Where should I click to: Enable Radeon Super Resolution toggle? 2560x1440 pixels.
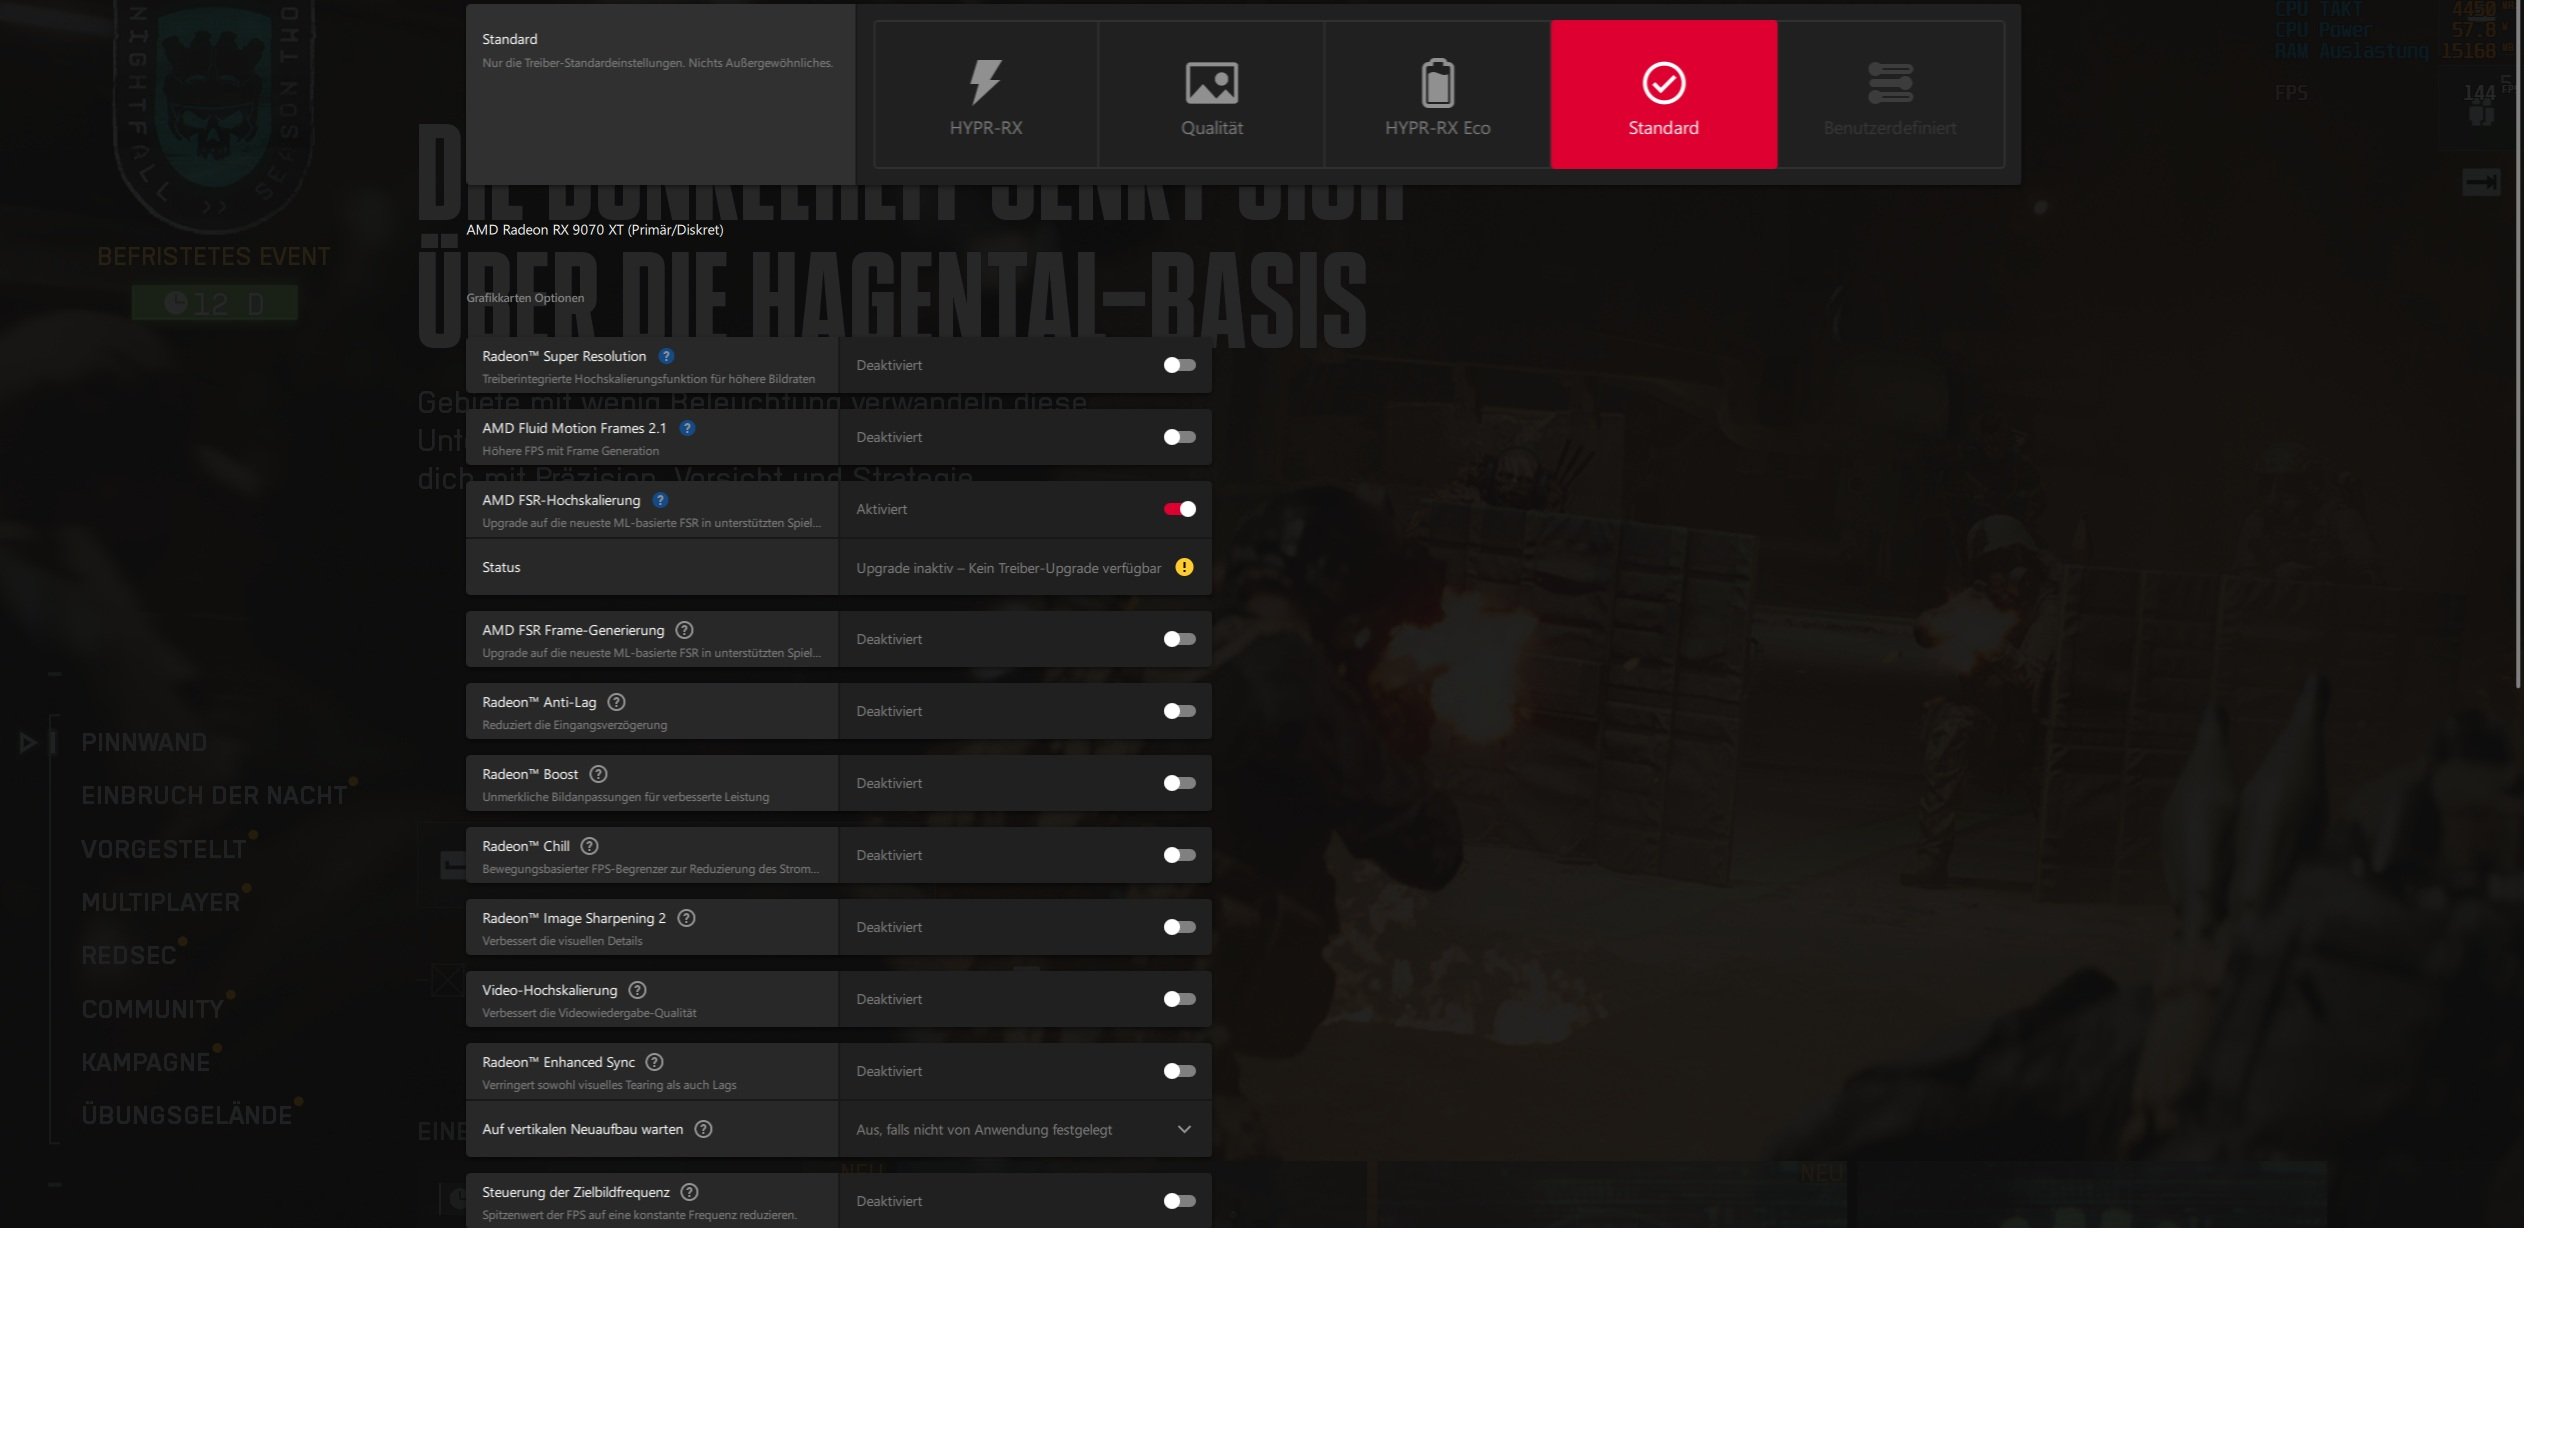point(1179,365)
